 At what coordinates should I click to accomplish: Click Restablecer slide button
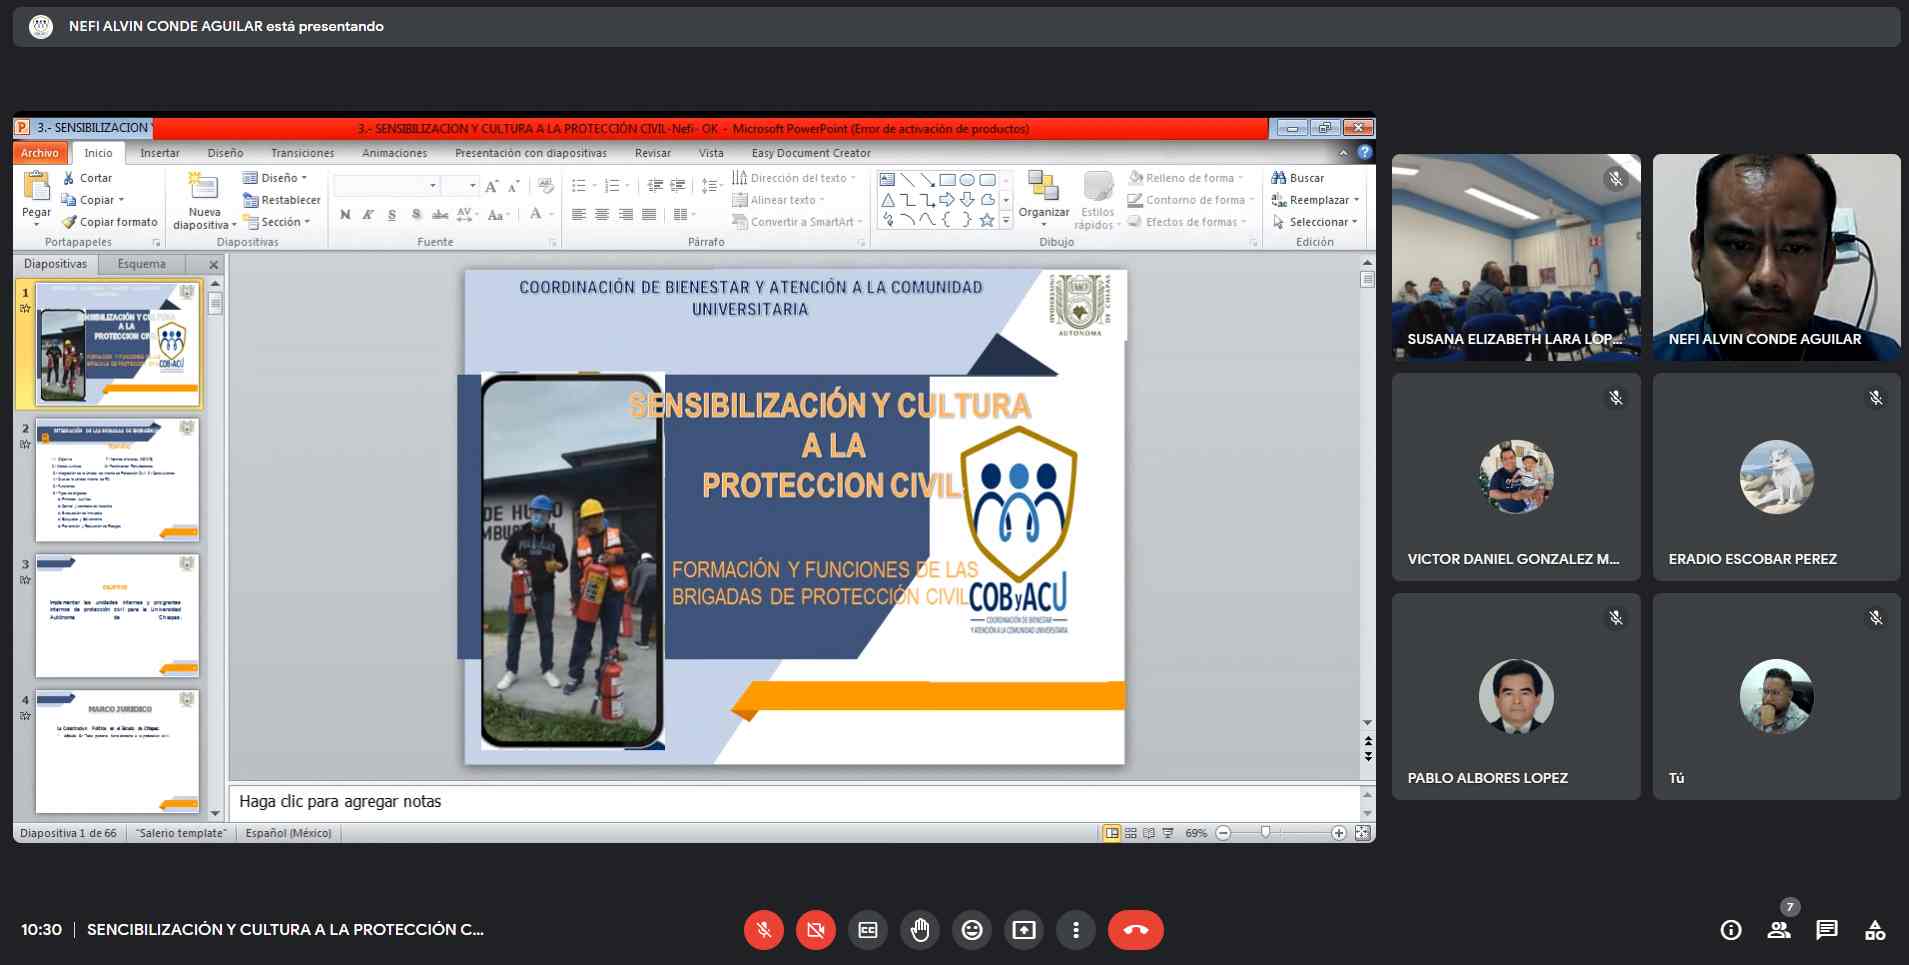(x=282, y=200)
